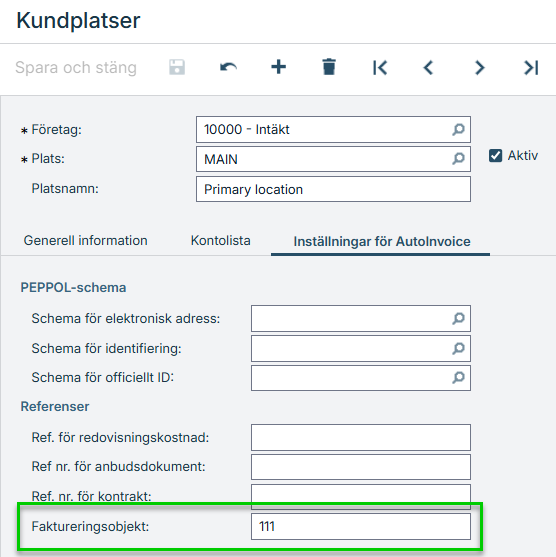Click Ref. nr. för kontrakt field

(x=361, y=496)
